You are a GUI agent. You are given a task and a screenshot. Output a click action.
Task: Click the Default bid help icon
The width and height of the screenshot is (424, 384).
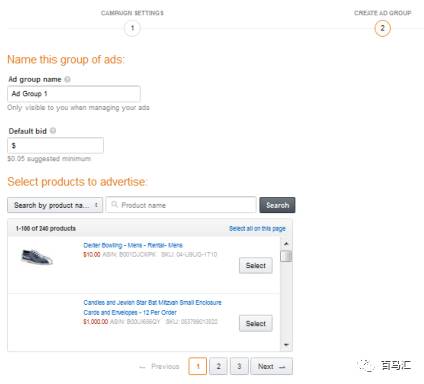coord(53,131)
